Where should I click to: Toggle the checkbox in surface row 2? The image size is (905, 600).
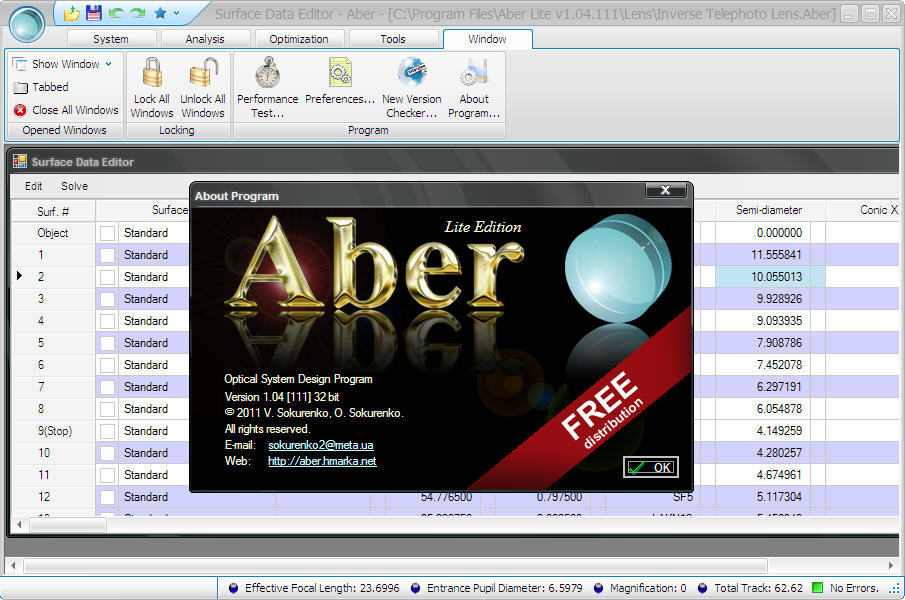[107, 277]
